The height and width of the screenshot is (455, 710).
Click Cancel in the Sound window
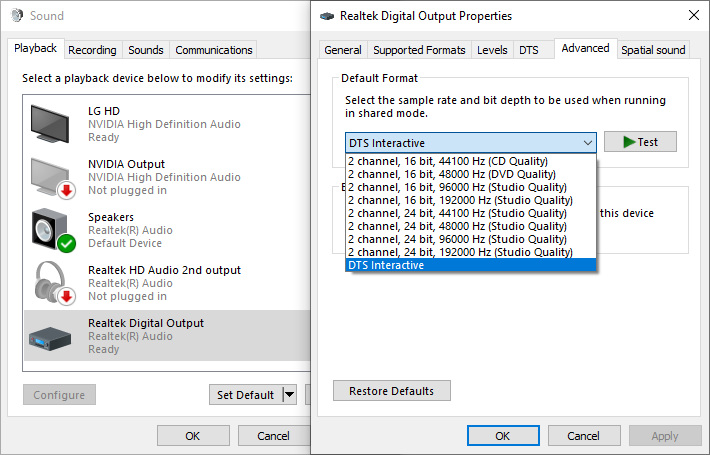pos(273,436)
